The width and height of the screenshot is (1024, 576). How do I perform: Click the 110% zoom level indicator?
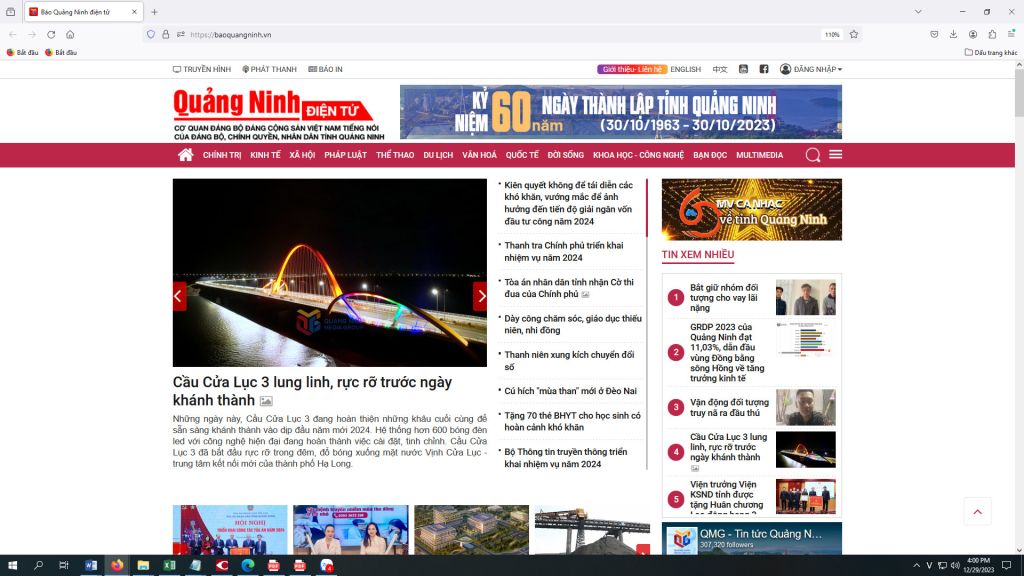831,35
